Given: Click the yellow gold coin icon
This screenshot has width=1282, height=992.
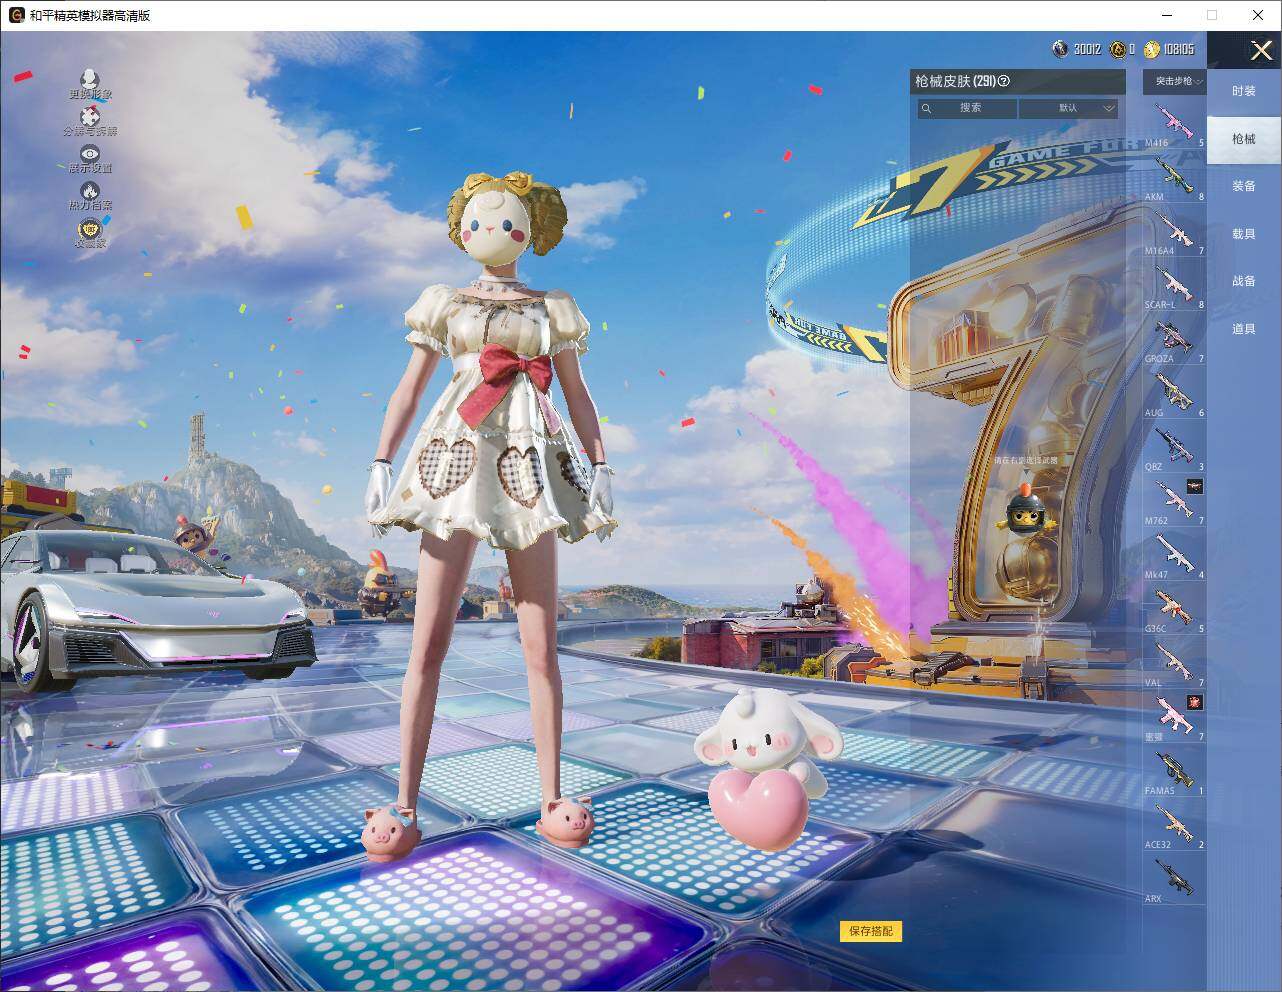Looking at the screenshot, I should pyautogui.click(x=1152, y=49).
